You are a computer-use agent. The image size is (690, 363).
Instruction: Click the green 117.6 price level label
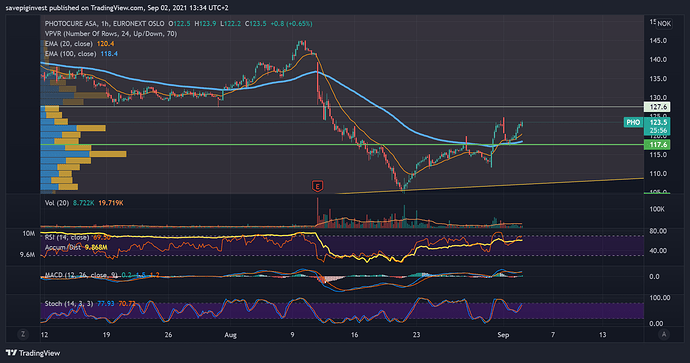[x=657, y=145]
